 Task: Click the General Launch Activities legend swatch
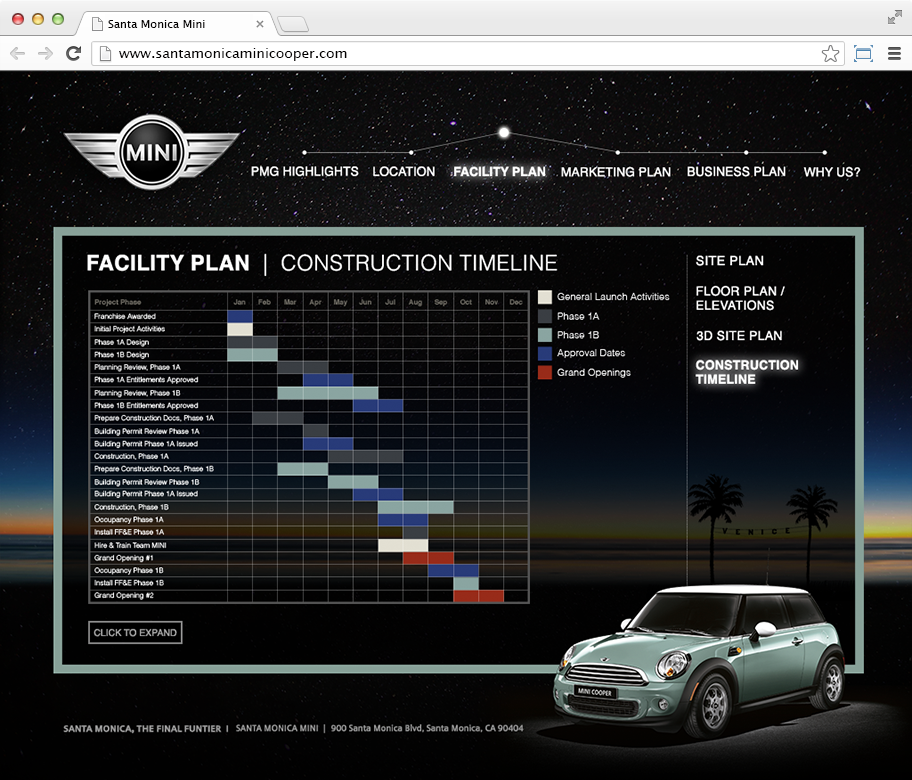pyautogui.click(x=544, y=297)
